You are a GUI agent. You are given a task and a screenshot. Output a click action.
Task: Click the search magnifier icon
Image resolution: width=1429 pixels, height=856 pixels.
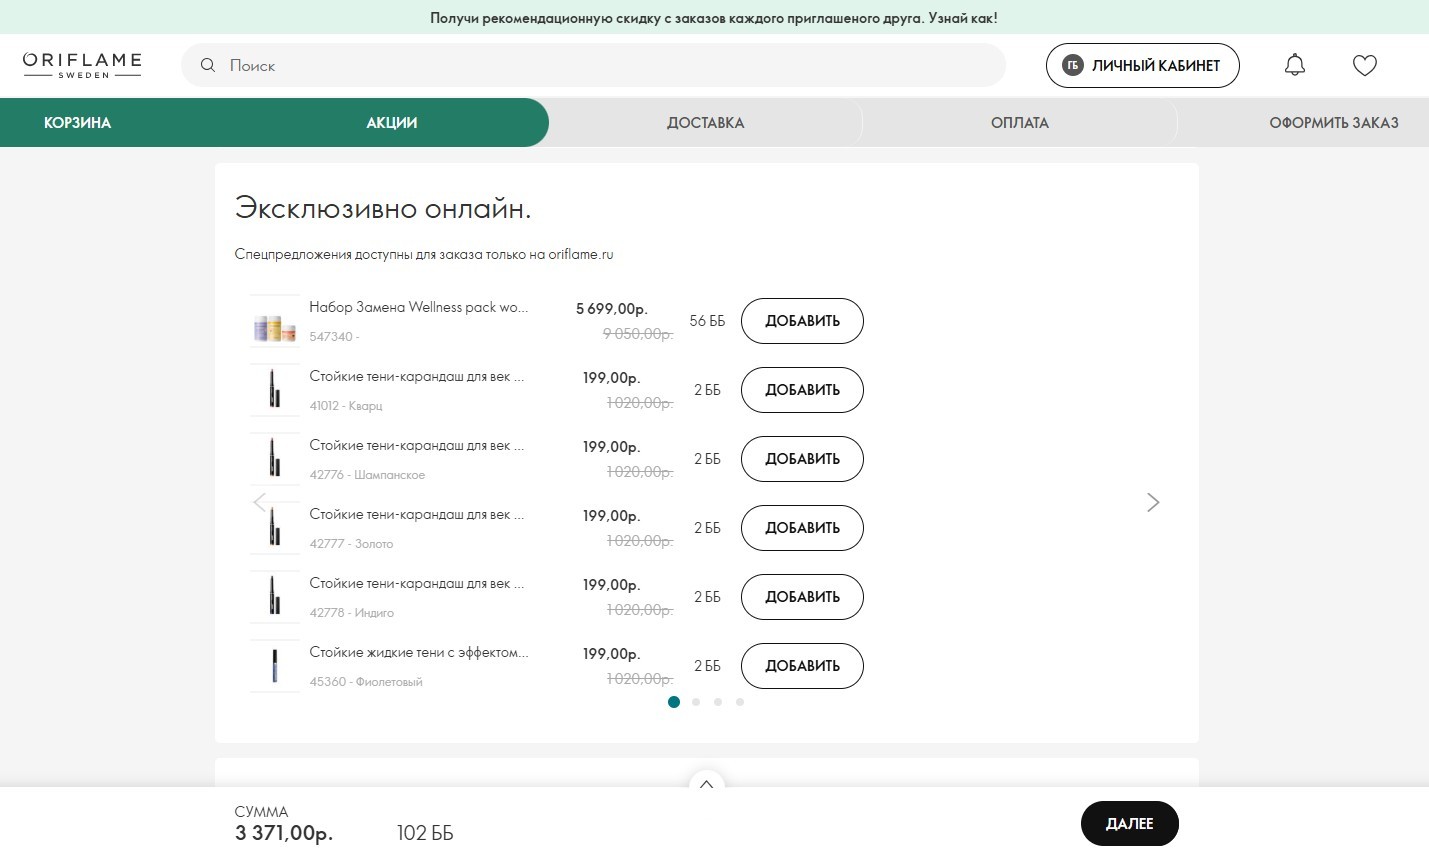point(208,65)
